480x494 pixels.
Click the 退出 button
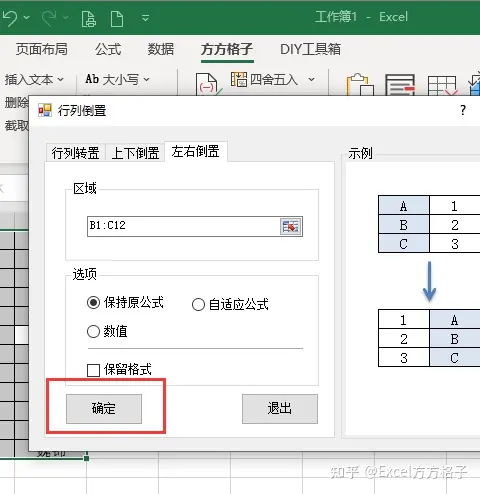click(280, 409)
